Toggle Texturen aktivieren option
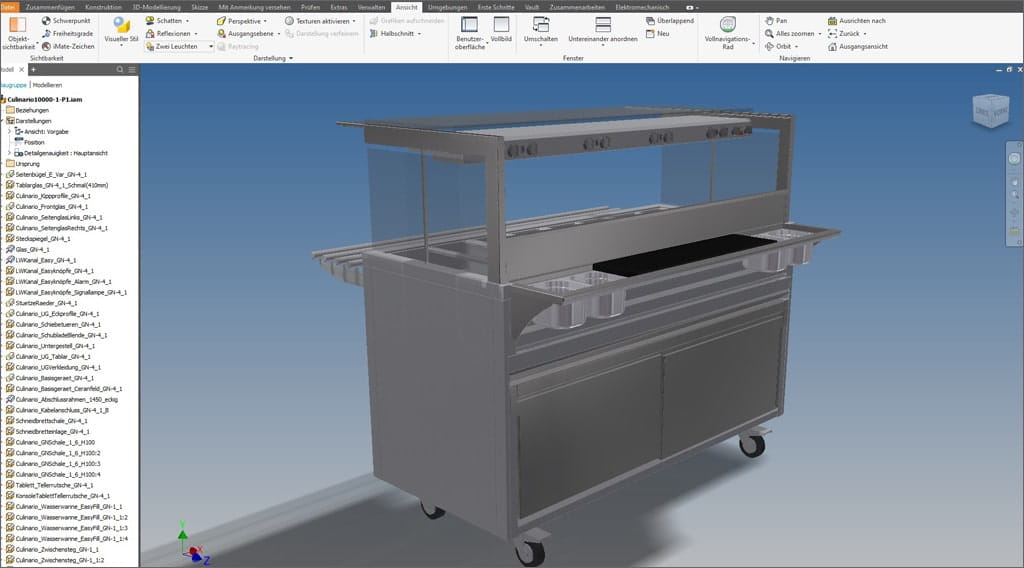 (290, 20)
